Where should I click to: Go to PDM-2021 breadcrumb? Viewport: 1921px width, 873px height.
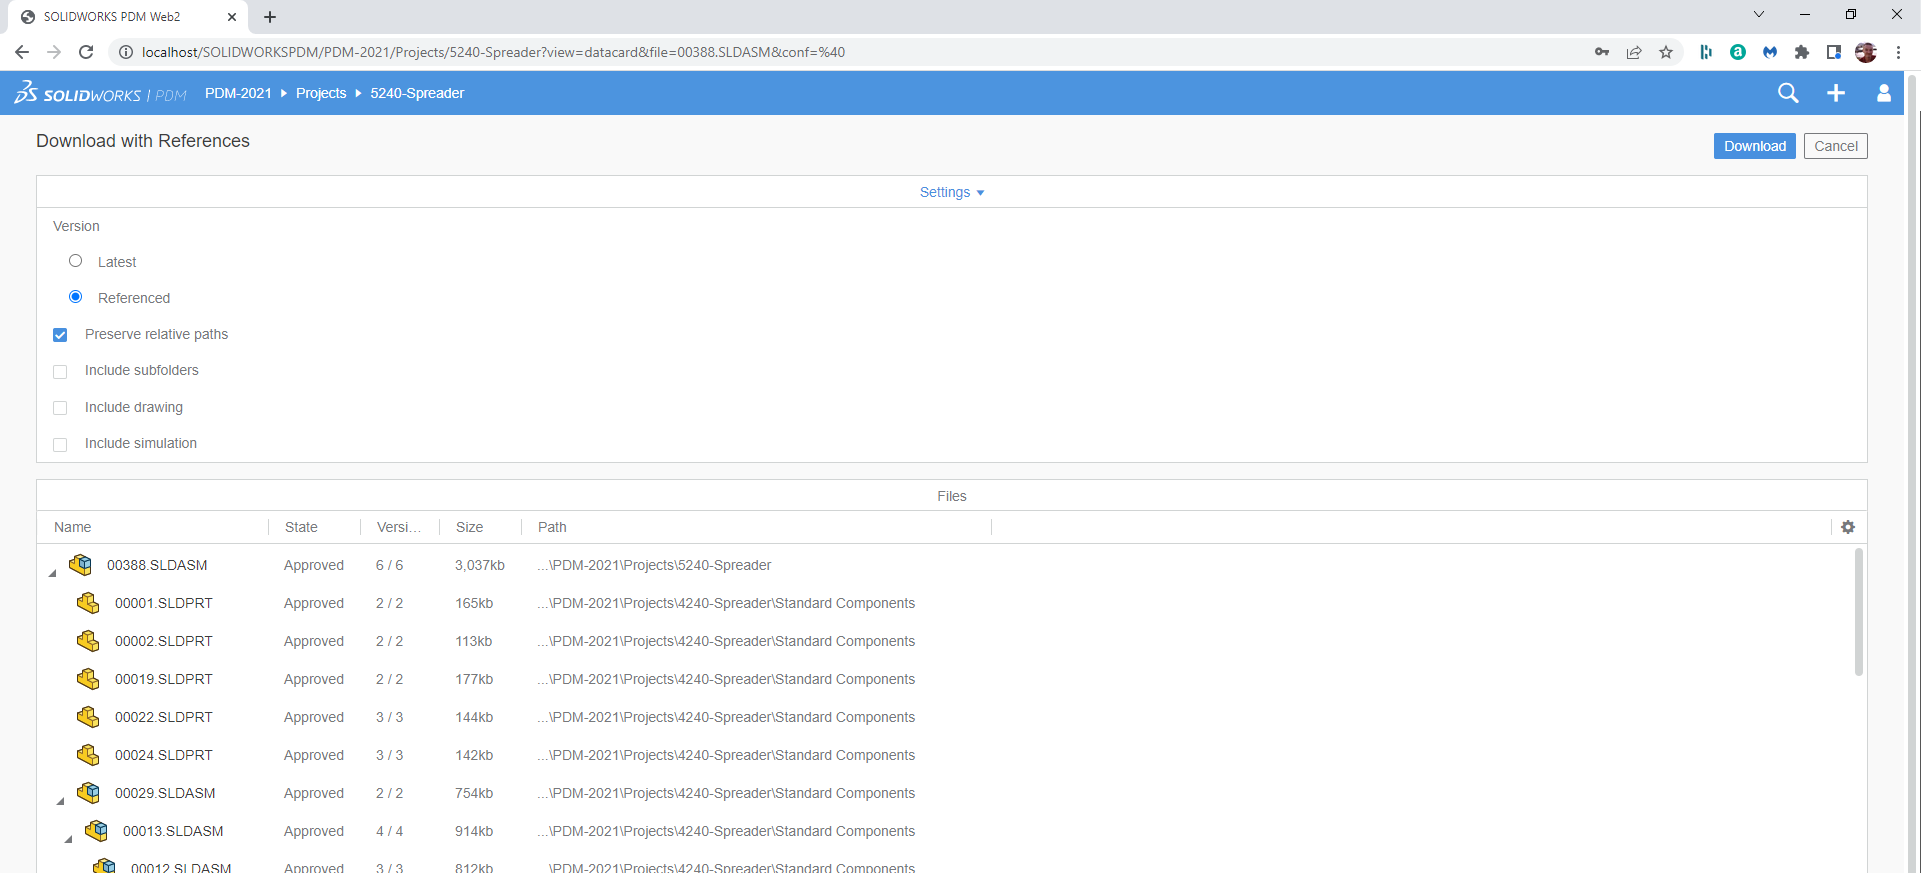(238, 93)
